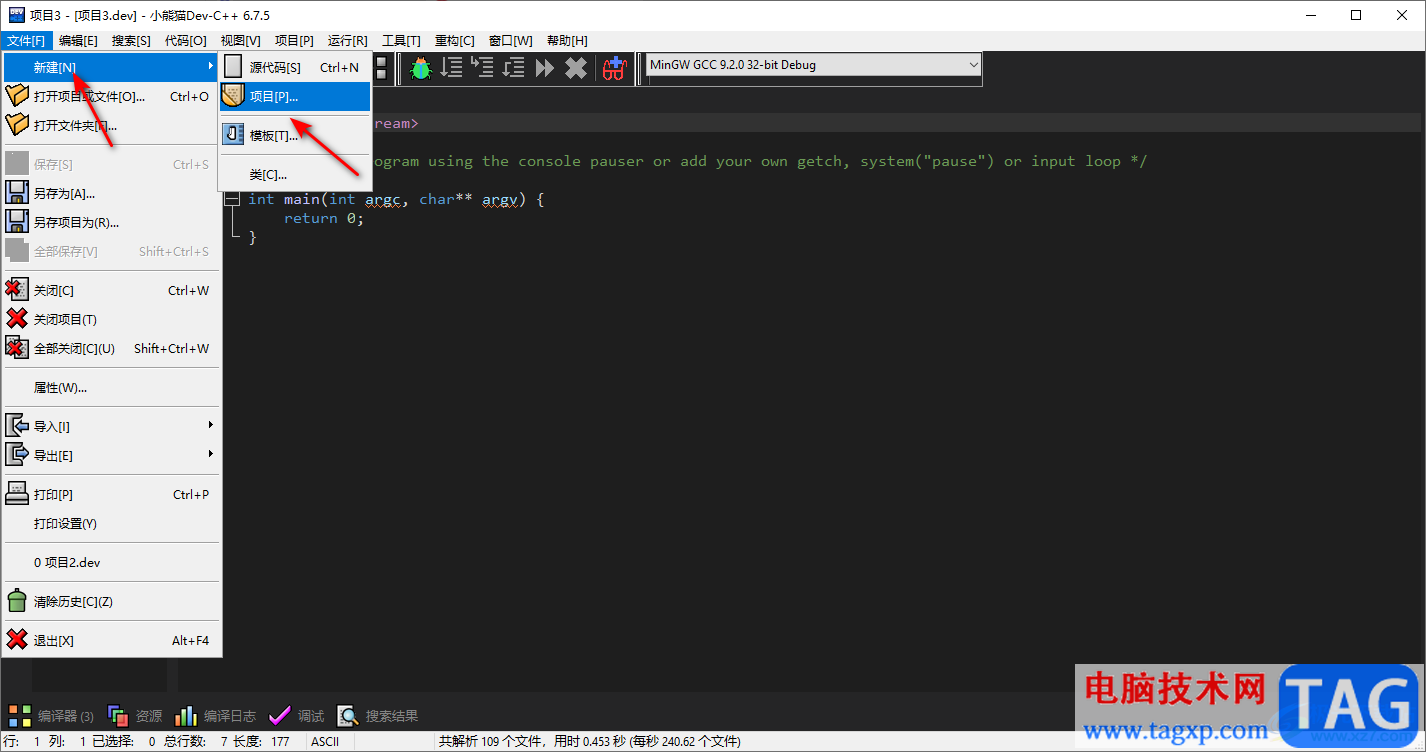Click 打开文件夹 menu entry
Image resolution: width=1426 pixels, height=752 pixels.
111,125
